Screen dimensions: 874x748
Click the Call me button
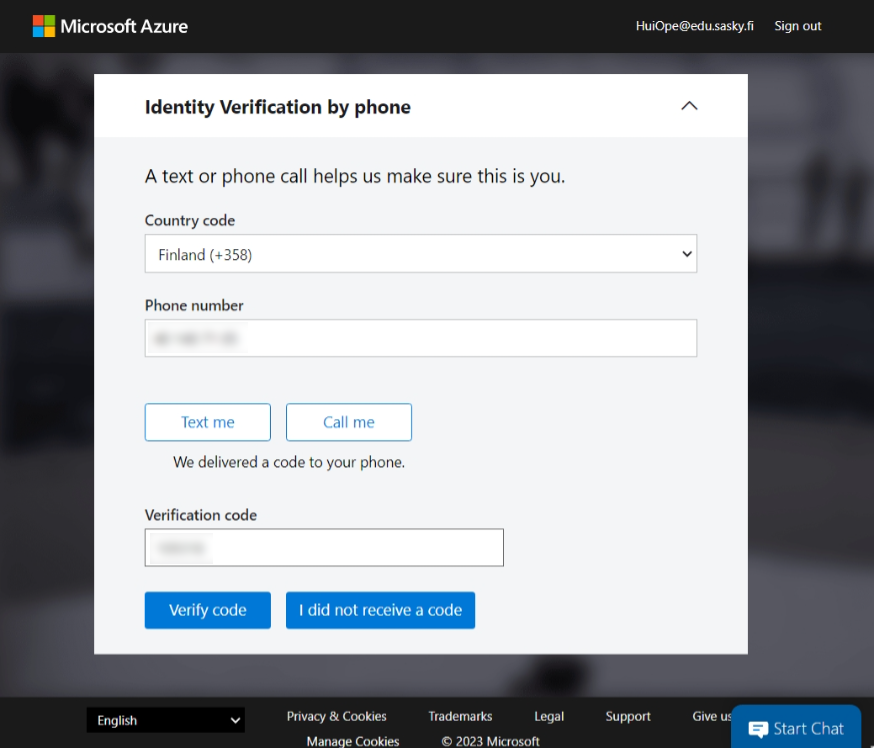point(349,422)
